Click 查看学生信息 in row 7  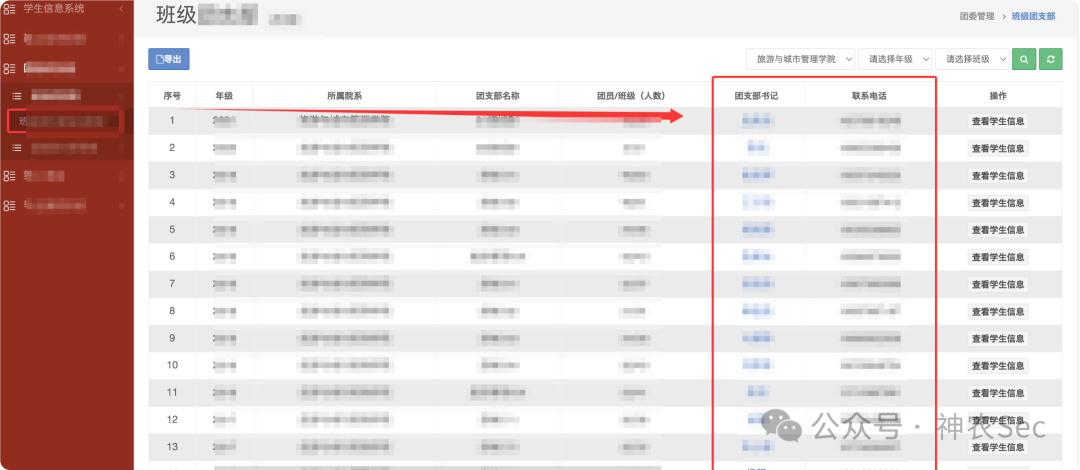(x=998, y=284)
